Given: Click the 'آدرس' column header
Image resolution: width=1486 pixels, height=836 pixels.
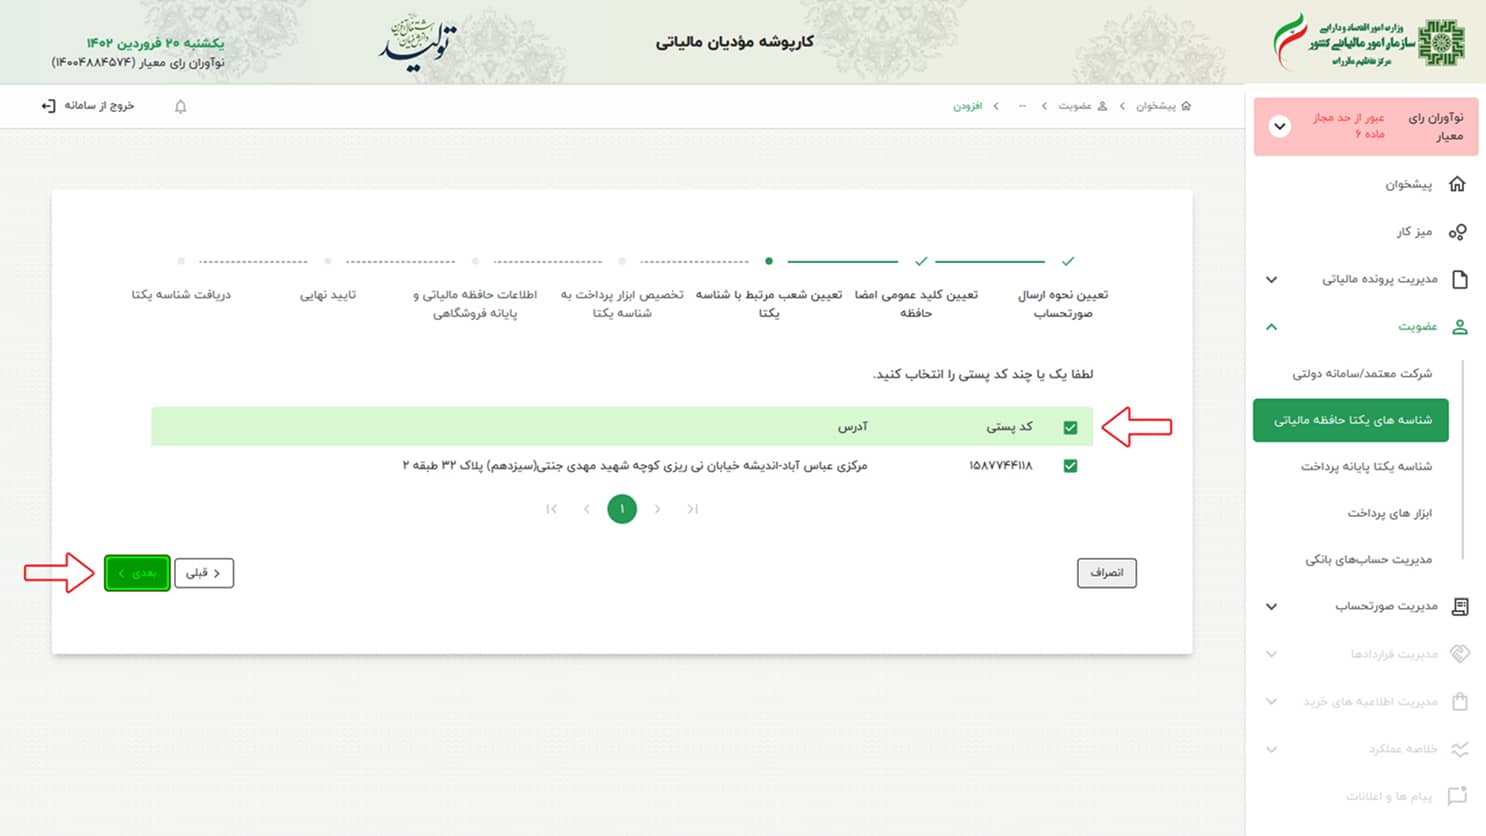Looking at the screenshot, I should coord(853,427).
